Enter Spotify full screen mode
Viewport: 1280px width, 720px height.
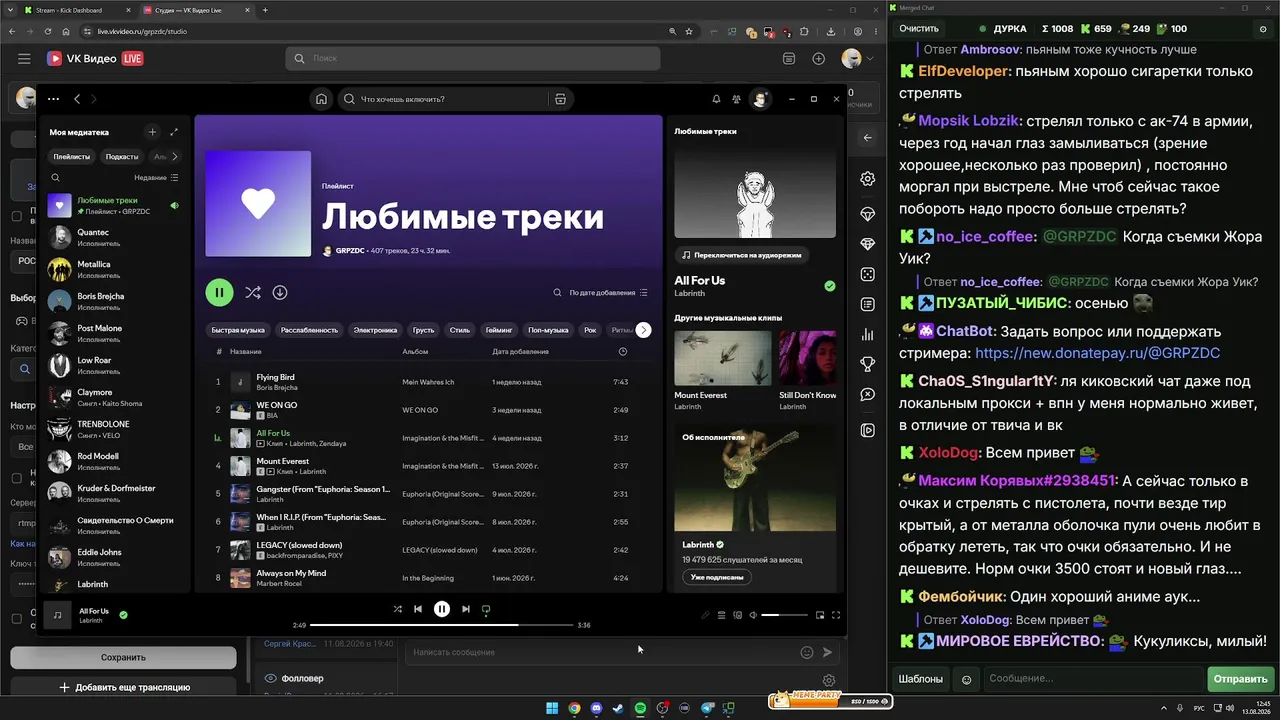point(836,615)
